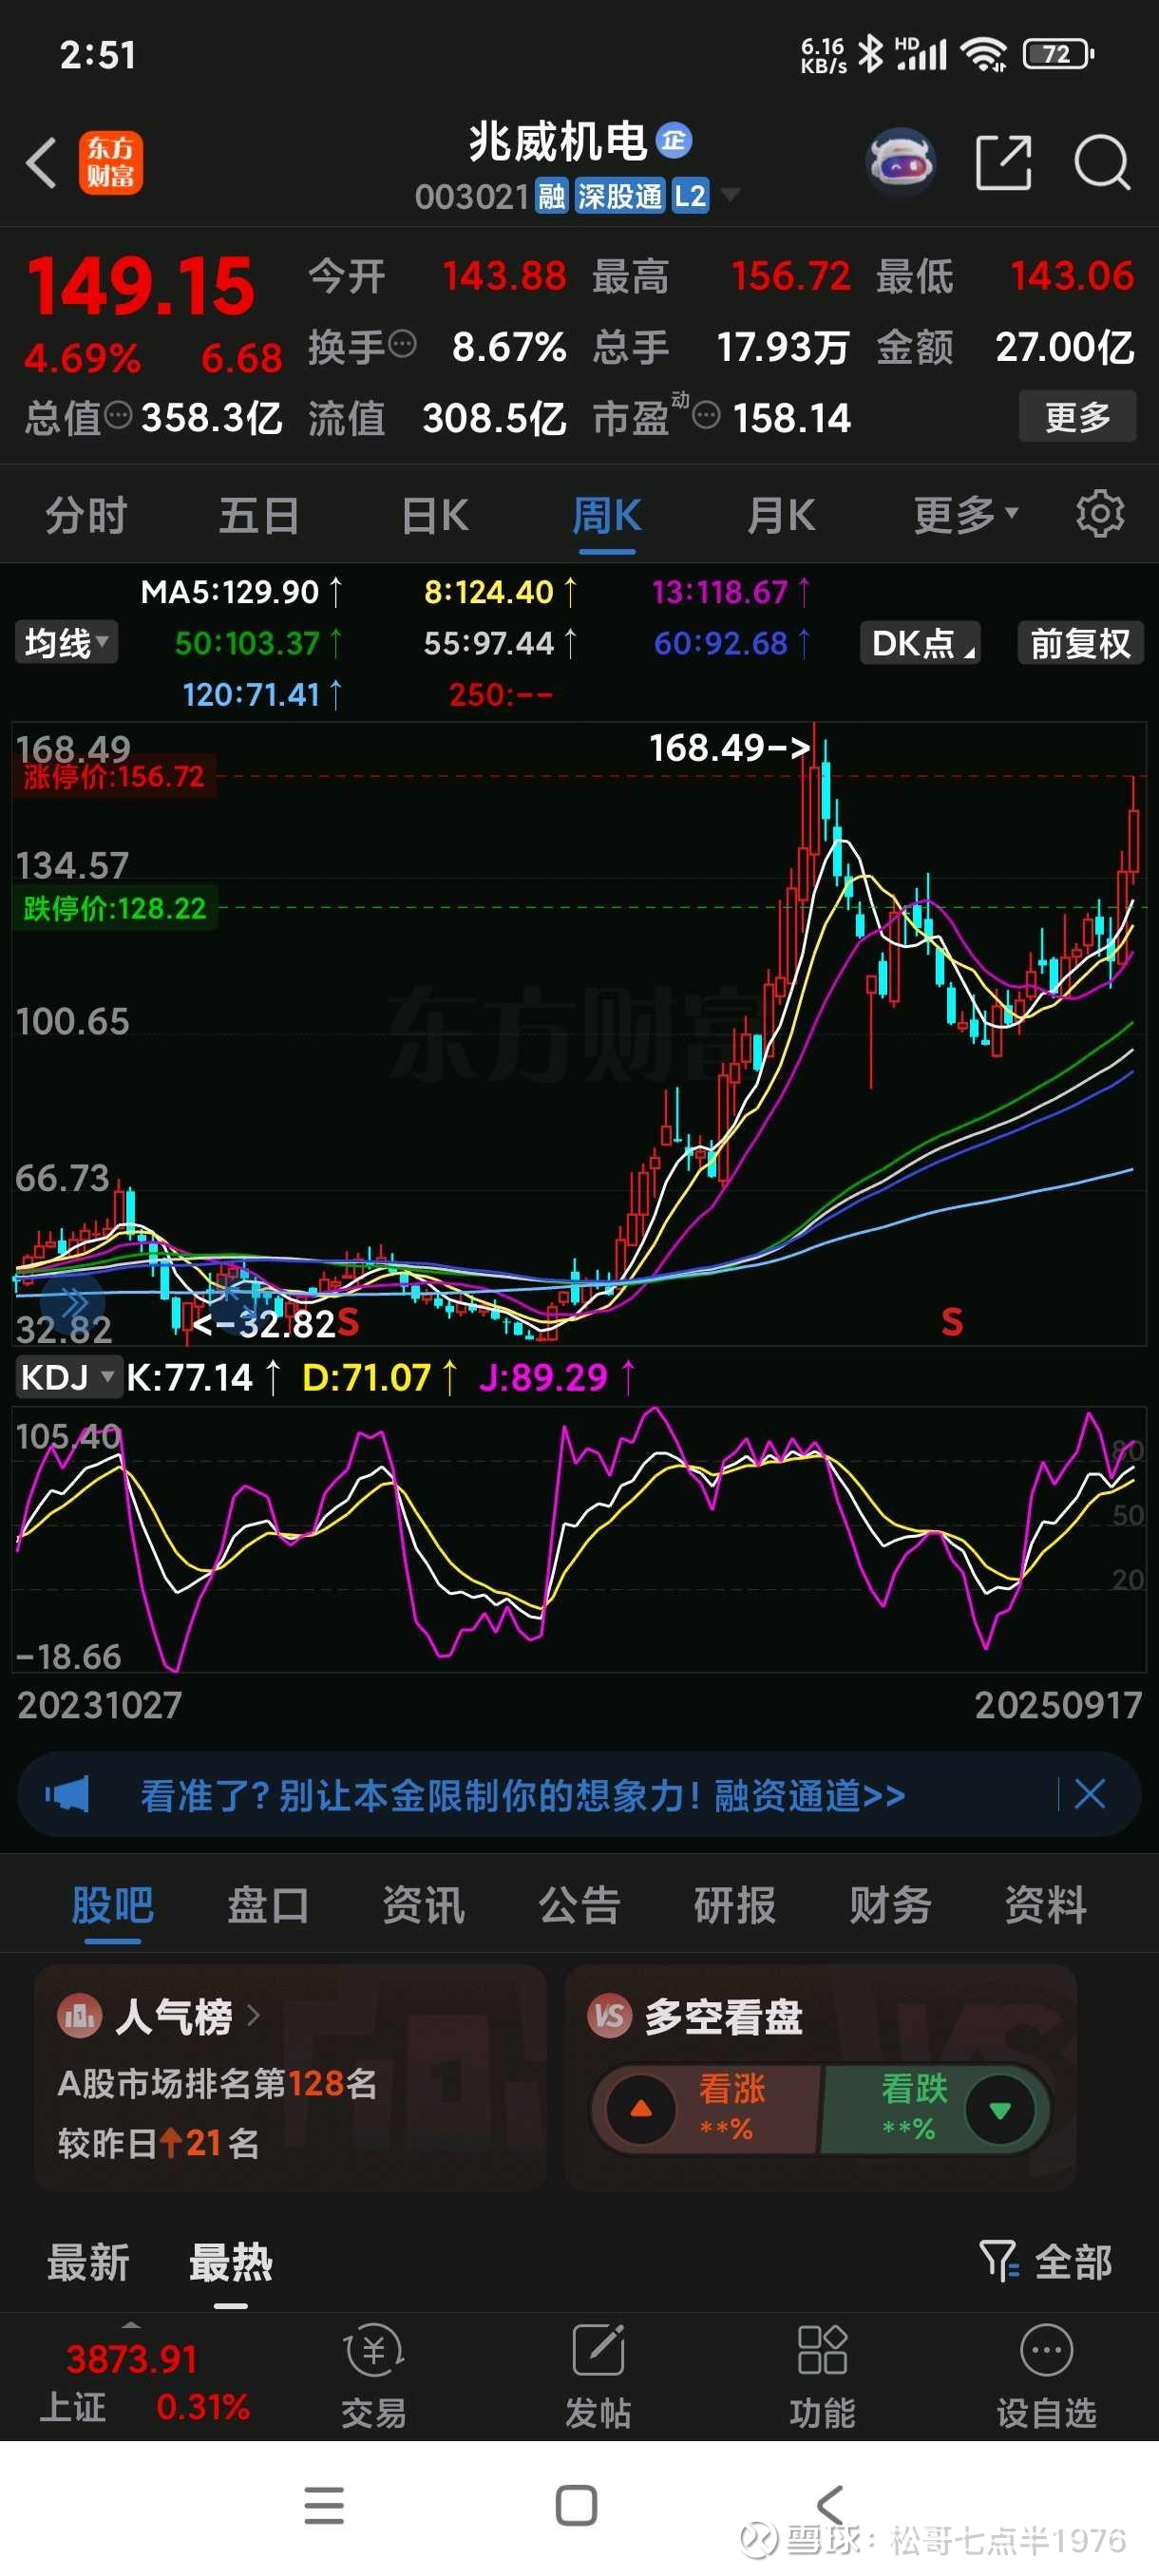1159x2576 pixels.
Task: Tap the 深股通 badge
Action: tap(619, 196)
